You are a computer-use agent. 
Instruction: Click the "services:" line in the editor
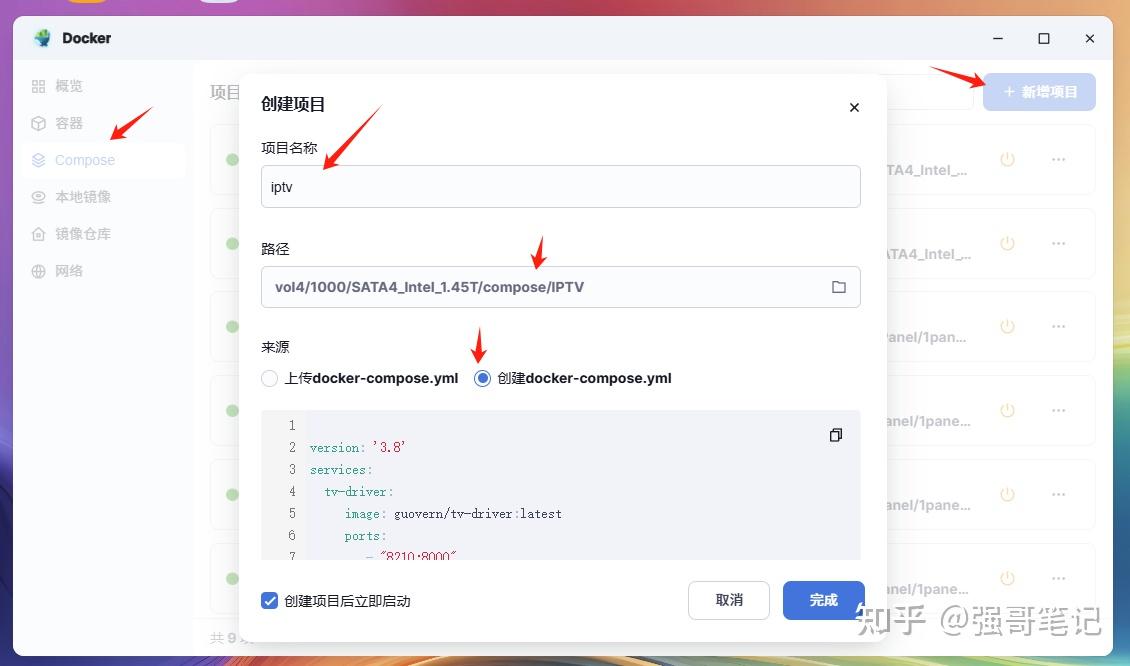(x=341, y=470)
